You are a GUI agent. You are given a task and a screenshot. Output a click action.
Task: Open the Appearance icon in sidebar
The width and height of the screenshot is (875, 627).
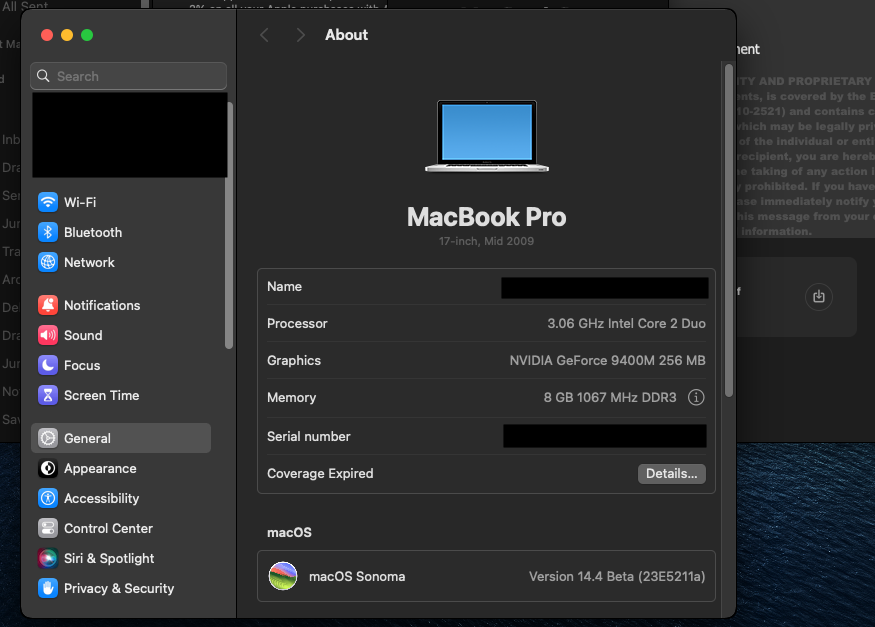tap(48, 469)
